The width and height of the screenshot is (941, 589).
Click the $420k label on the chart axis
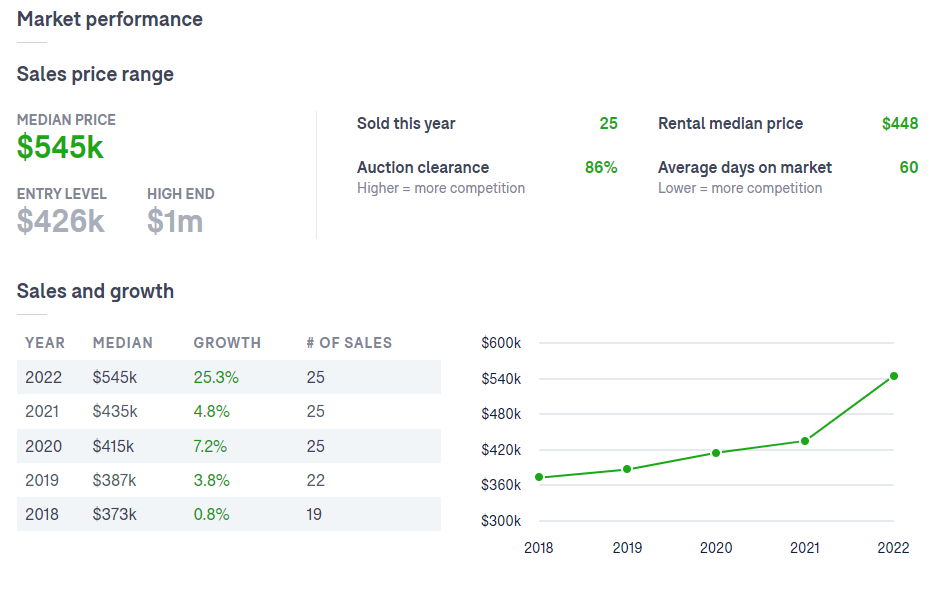[501, 450]
